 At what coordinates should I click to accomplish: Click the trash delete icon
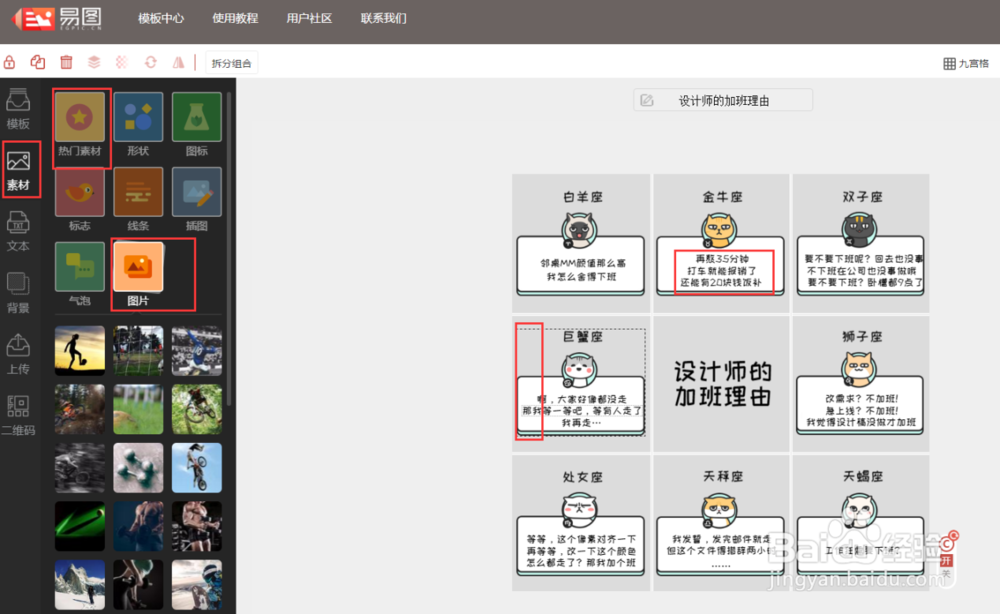tap(65, 61)
